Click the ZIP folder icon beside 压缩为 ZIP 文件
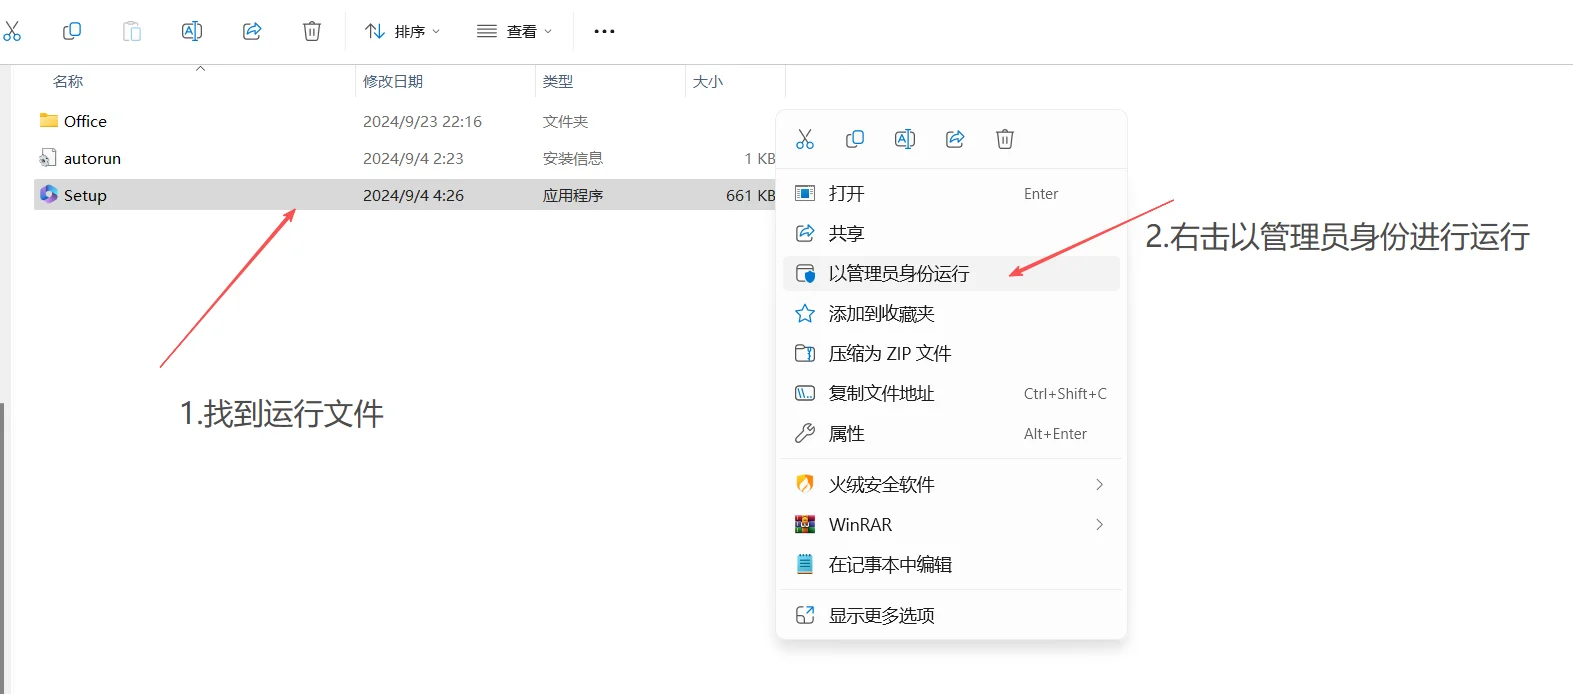Viewport: 1573px width, 694px height. (805, 353)
